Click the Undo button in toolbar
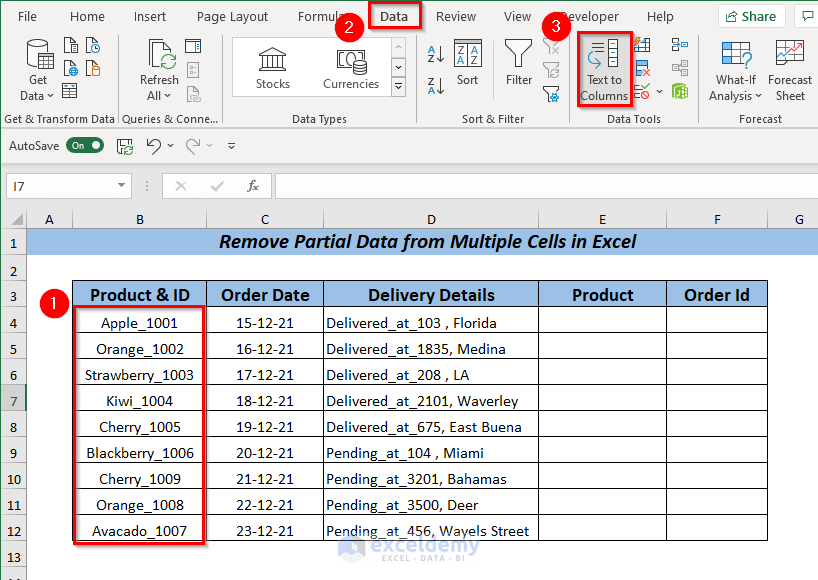818x580 pixels. point(153,145)
